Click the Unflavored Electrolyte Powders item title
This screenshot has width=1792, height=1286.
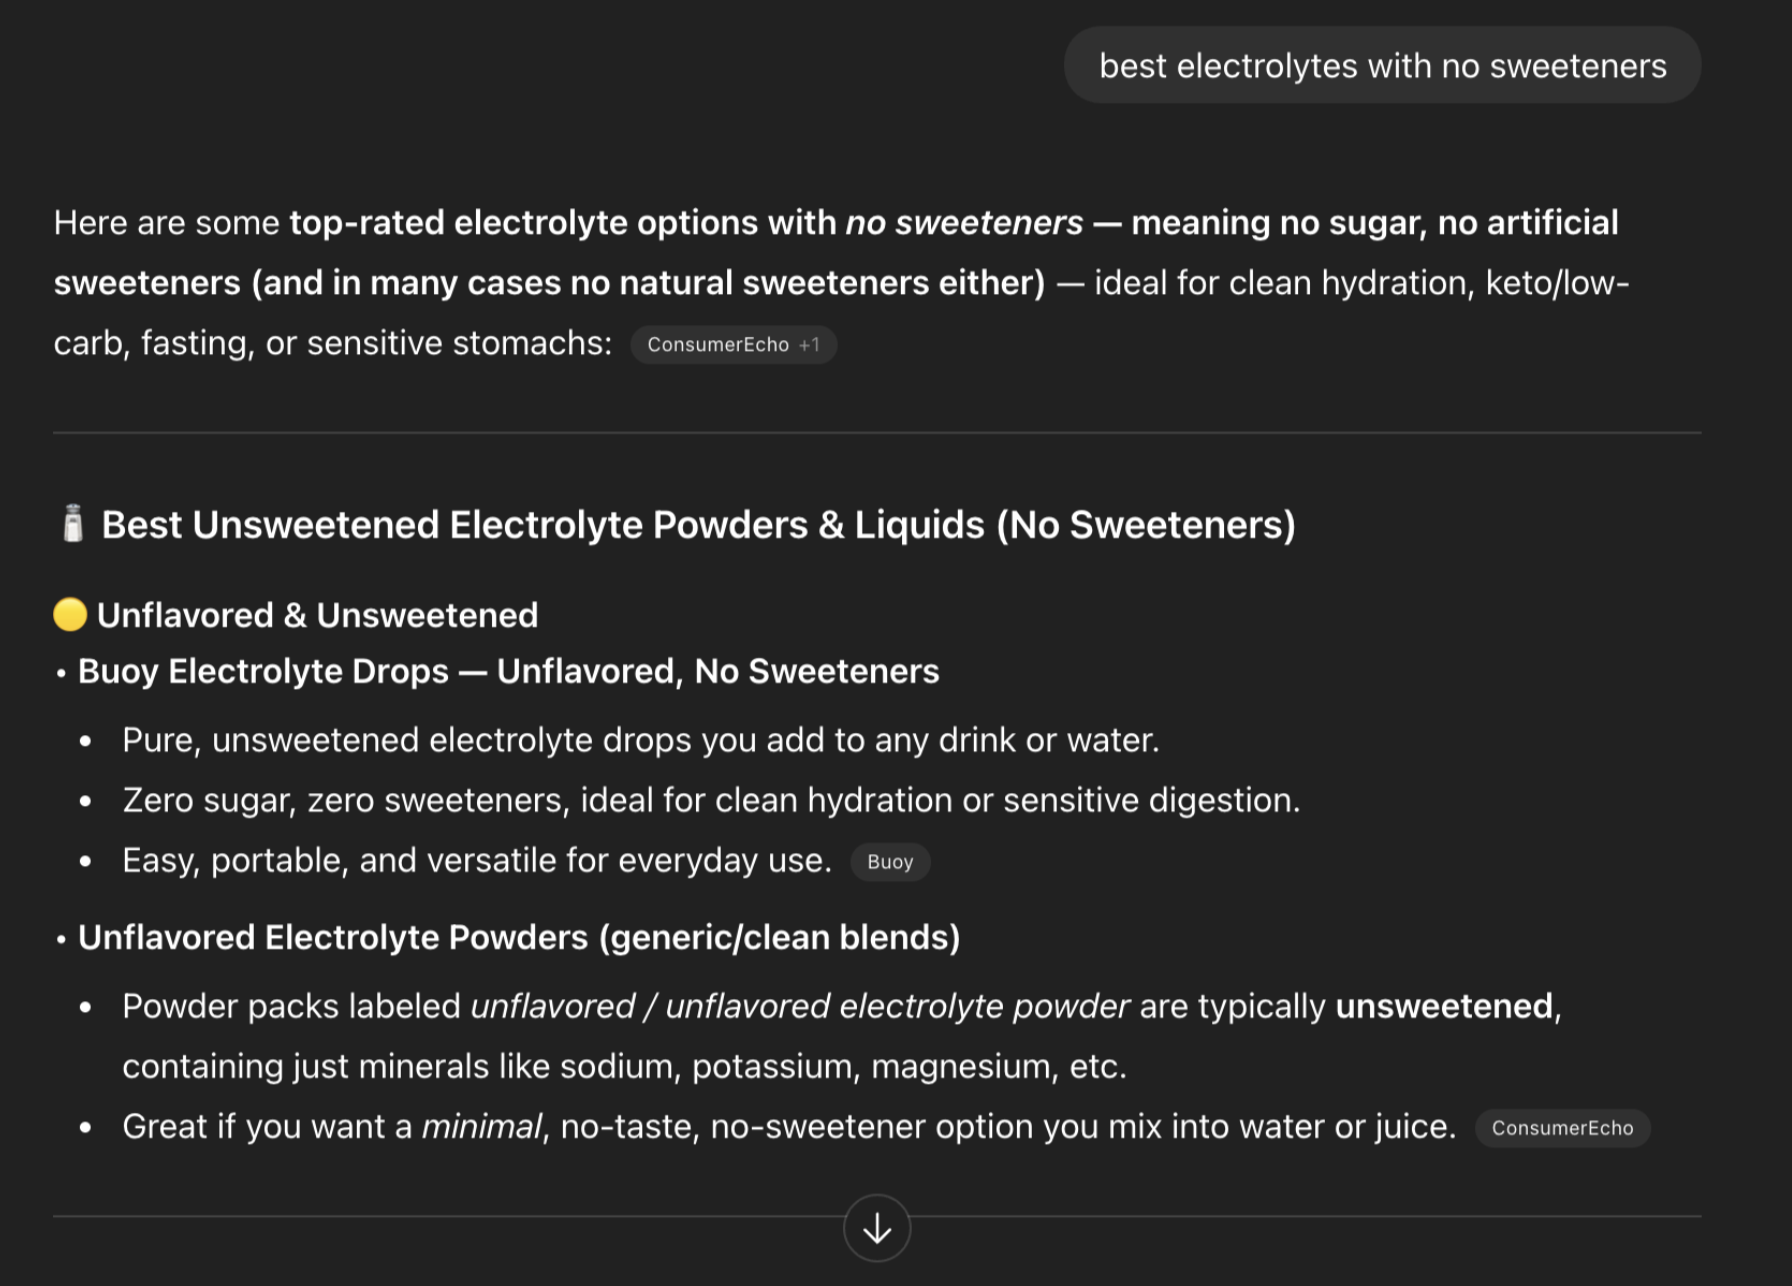point(518,937)
